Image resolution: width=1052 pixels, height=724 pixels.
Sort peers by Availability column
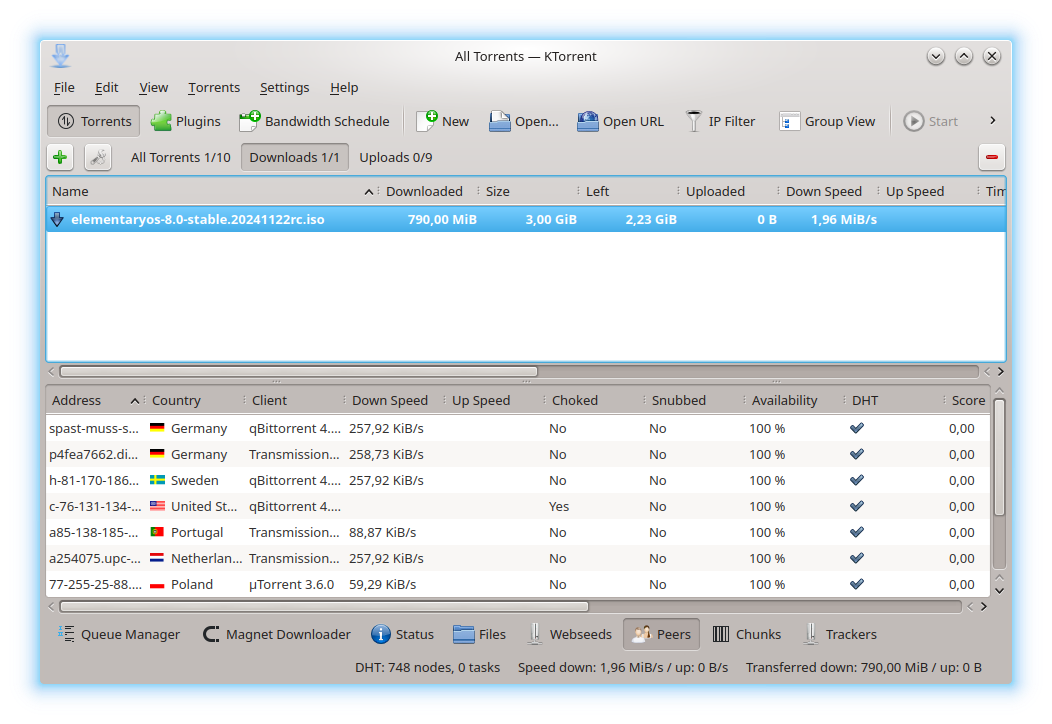coord(796,401)
